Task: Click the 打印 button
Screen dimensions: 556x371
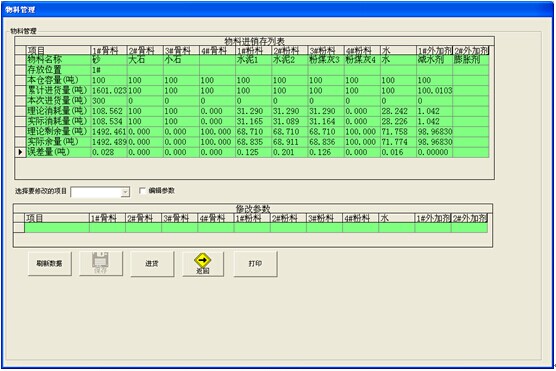Action: [255, 264]
